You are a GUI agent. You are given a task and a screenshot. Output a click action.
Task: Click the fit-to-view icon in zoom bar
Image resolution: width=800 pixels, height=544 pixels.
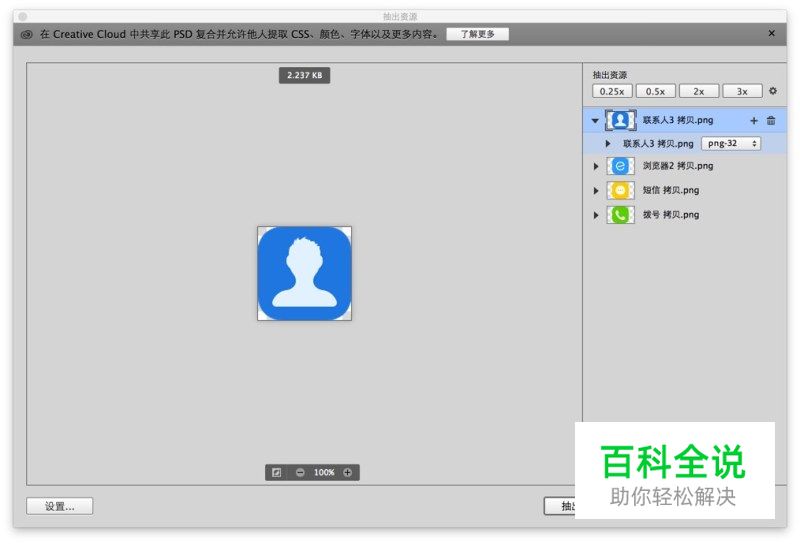click(x=277, y=473)
